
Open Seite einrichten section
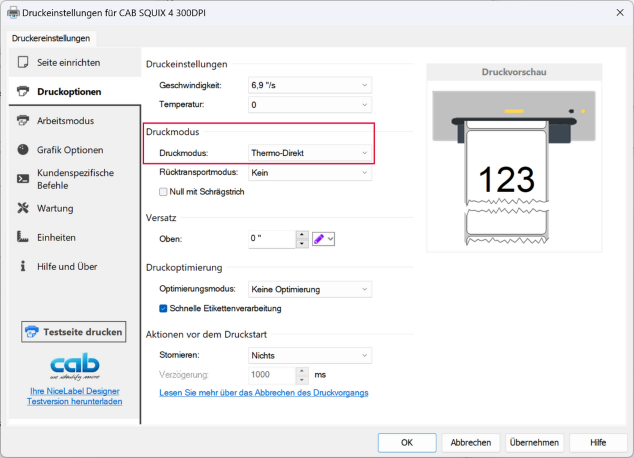coord(75,62)
